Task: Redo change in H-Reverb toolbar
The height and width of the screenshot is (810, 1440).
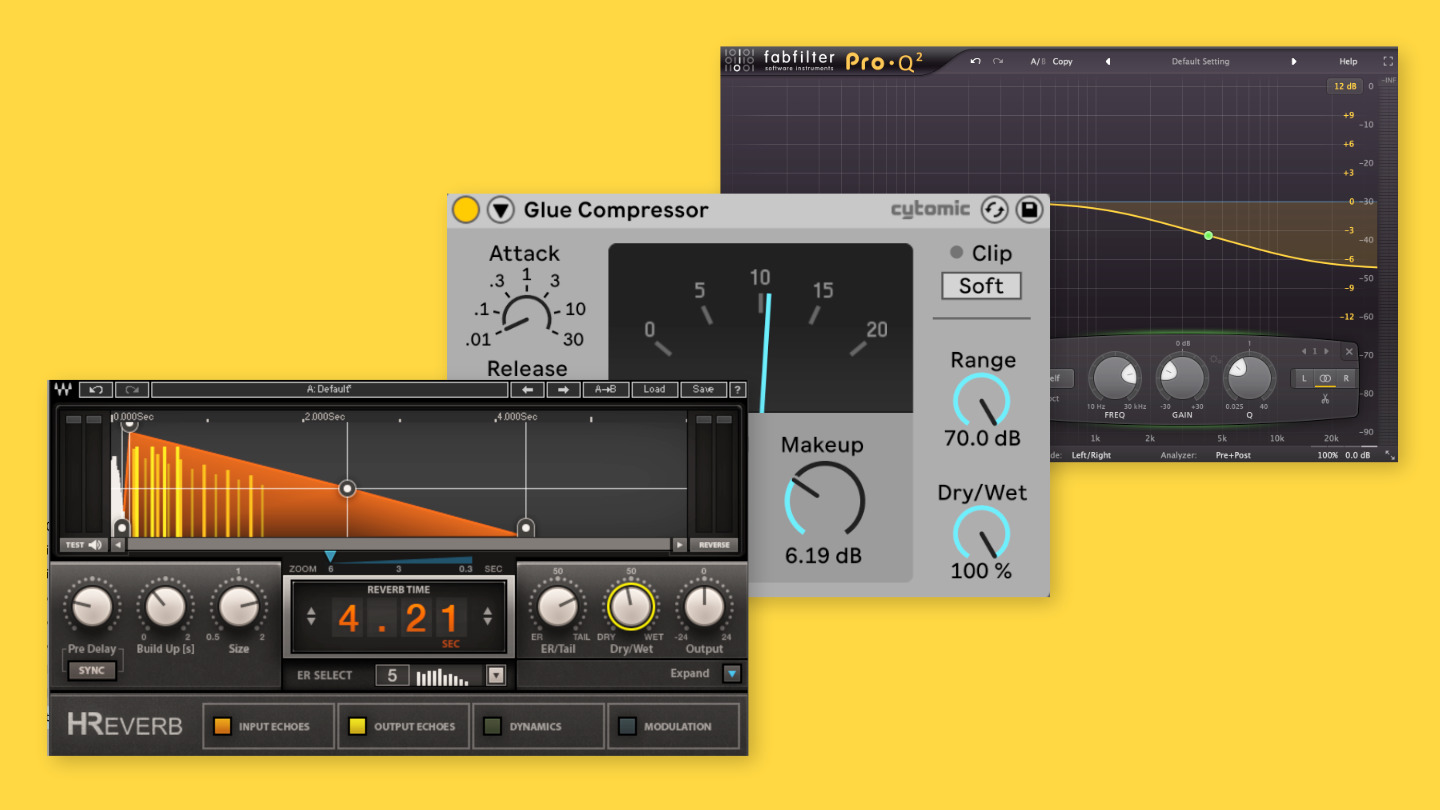Action: tap(131, 390)
